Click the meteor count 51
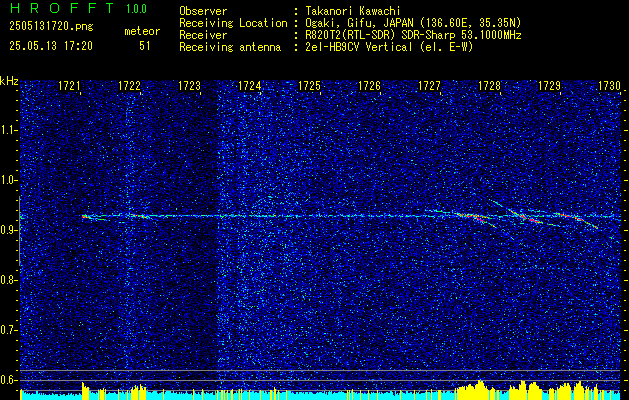Screen dimensions: 629x400 (x=145, y=46)
